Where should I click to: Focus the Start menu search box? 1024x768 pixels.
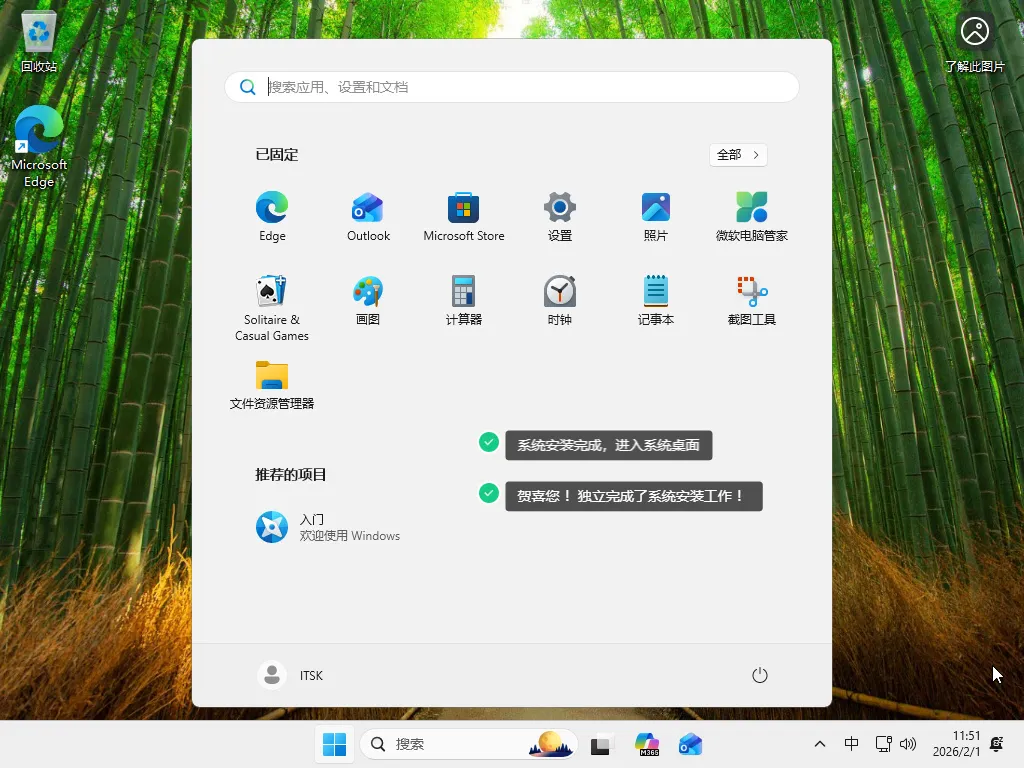pyautogui.click(x=512, y=87)
